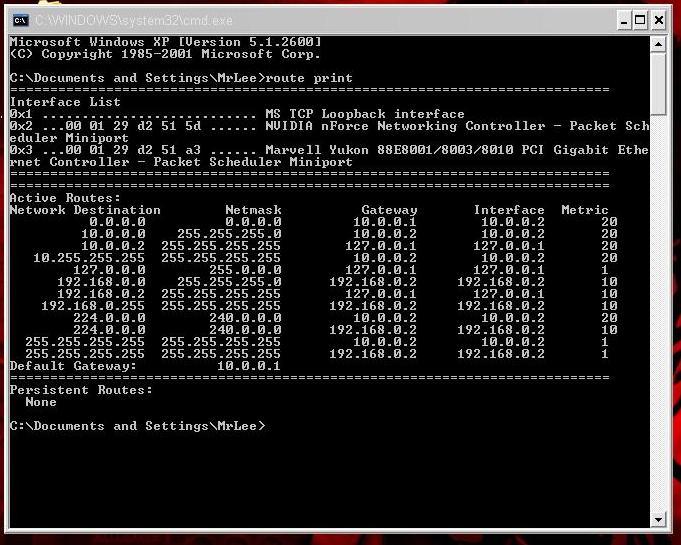Click the 'Interface List' heading
The width and height of the screenshot is (681, 545).
(x=65, y=102)
